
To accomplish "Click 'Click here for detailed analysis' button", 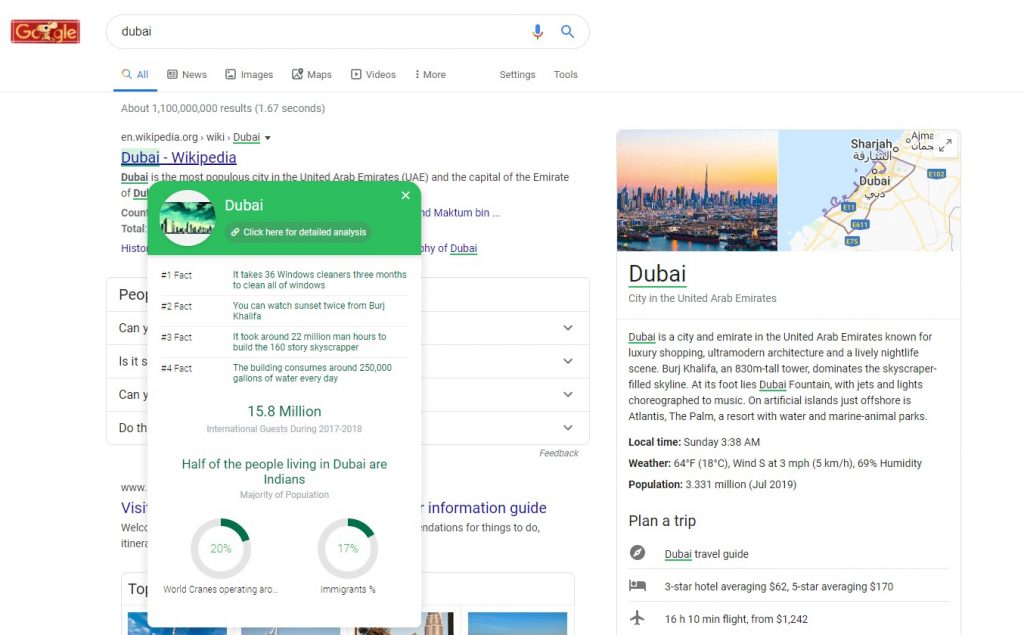I will pyautogui.click(x=298, y=232).
